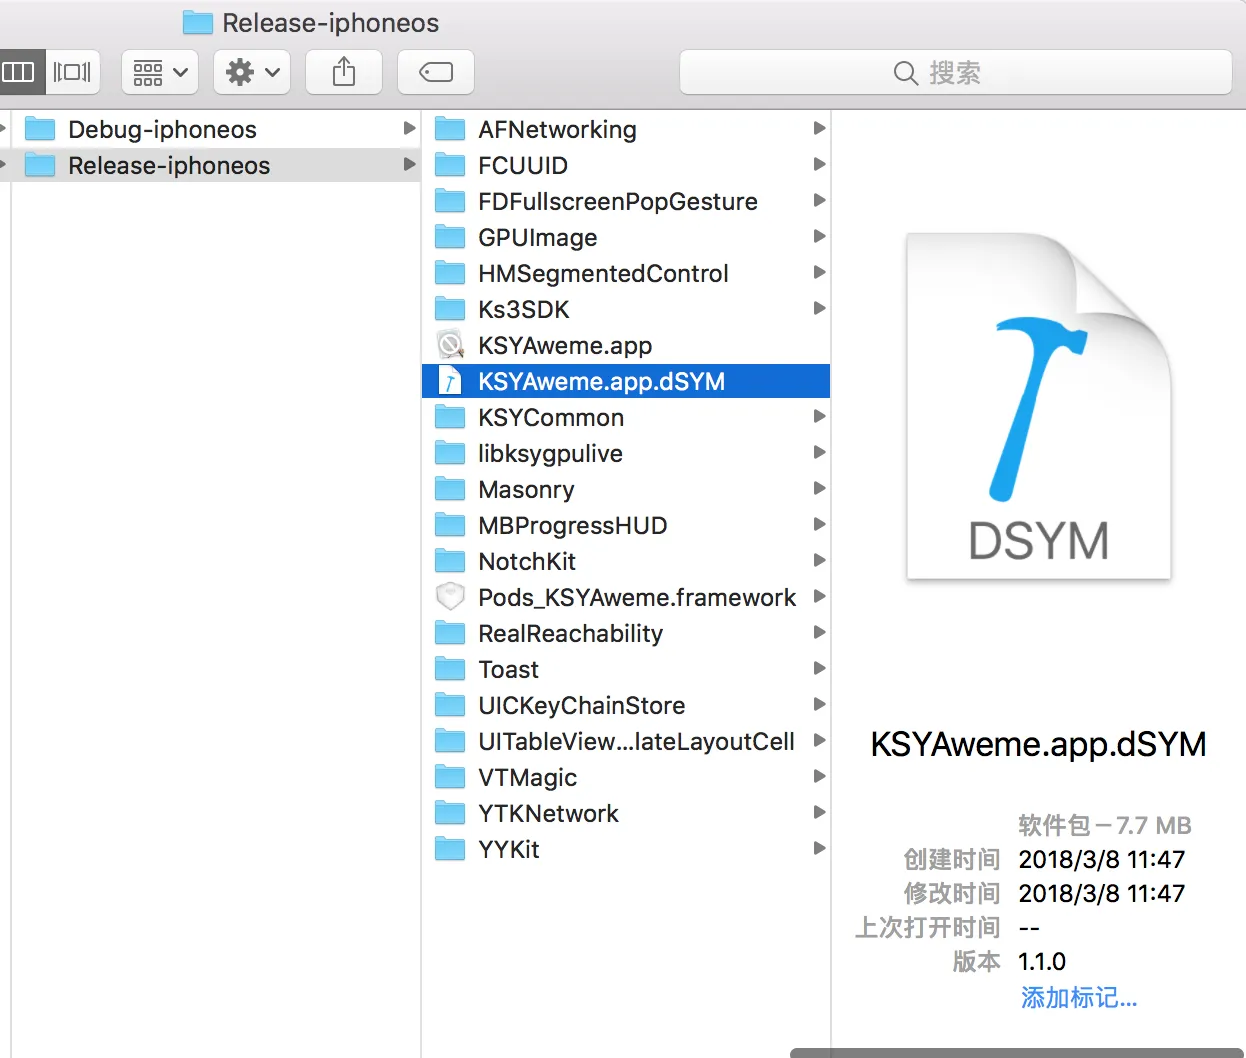Click inside the 搜索 search field
1246x1058 pixels.
tap(955, 73)
